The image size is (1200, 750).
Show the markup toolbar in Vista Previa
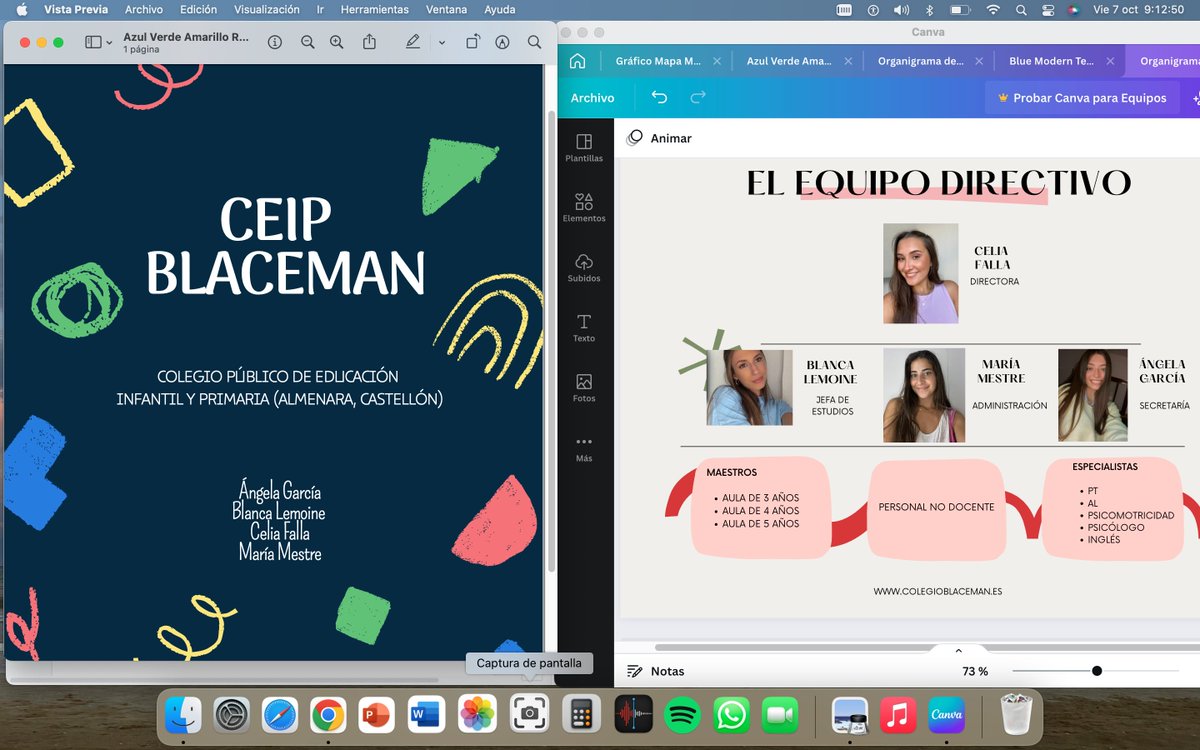coord(502,42)
